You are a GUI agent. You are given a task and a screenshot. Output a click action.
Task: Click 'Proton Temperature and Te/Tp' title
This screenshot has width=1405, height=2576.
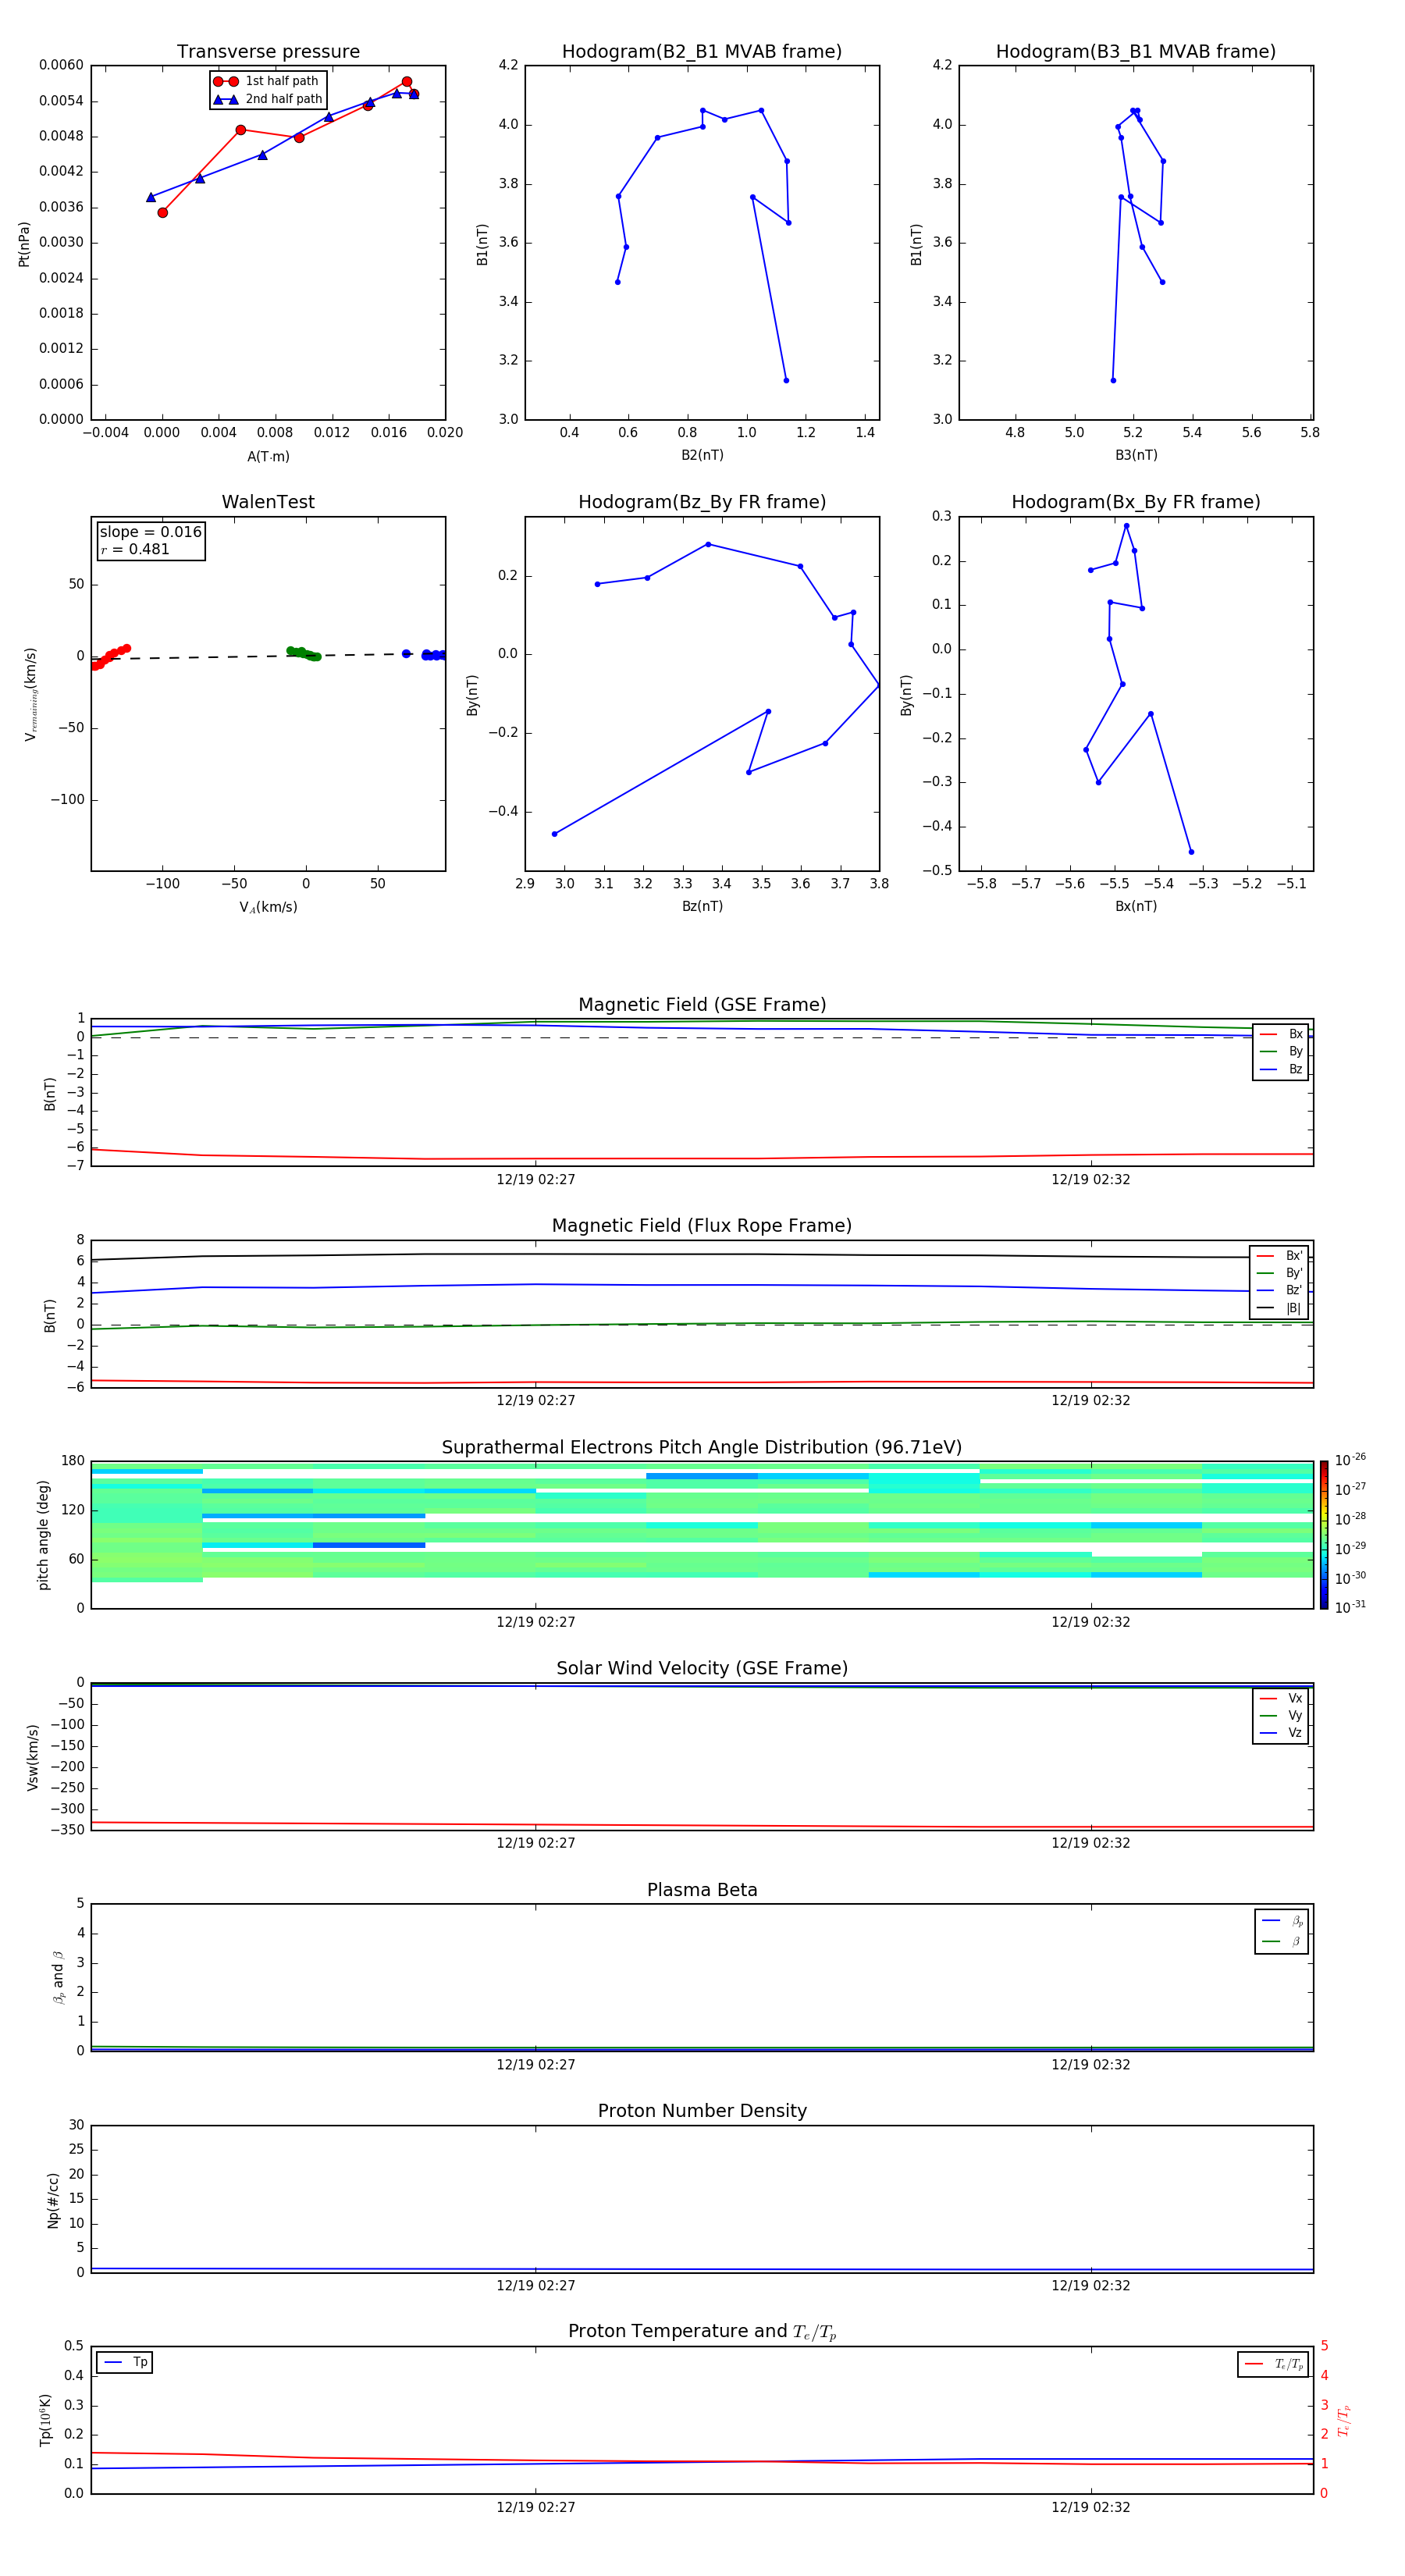702,2332
